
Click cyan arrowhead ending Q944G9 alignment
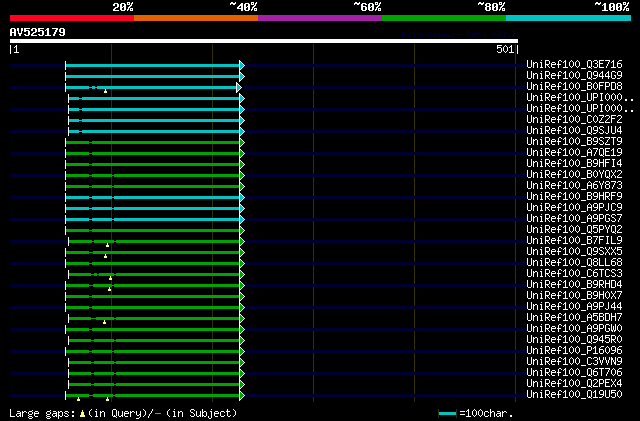click(242, 76)
